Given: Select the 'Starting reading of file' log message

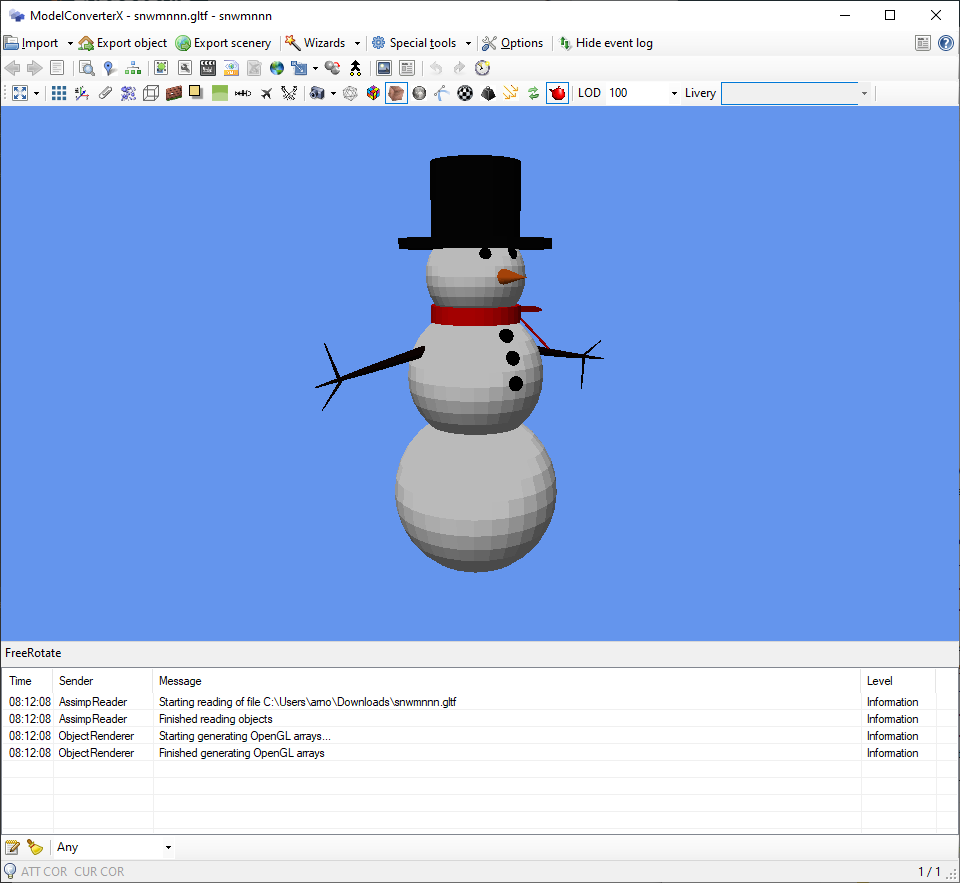Looking at the screenshot, I should tap(307, 702).
